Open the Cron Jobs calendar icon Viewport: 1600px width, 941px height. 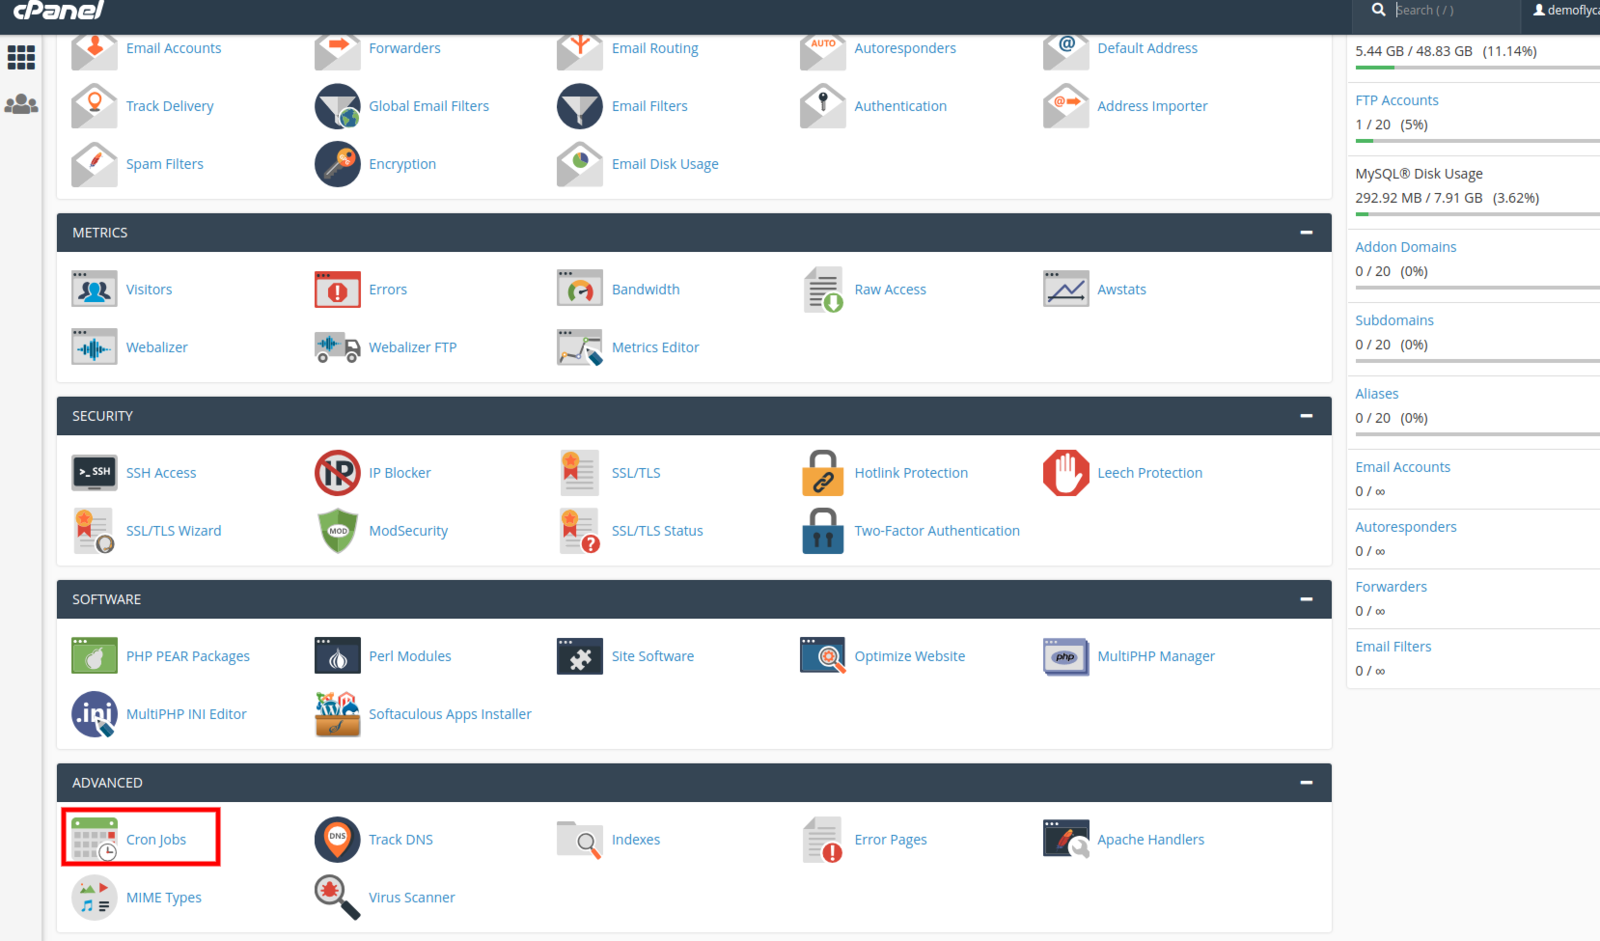[x=94, y=840]
